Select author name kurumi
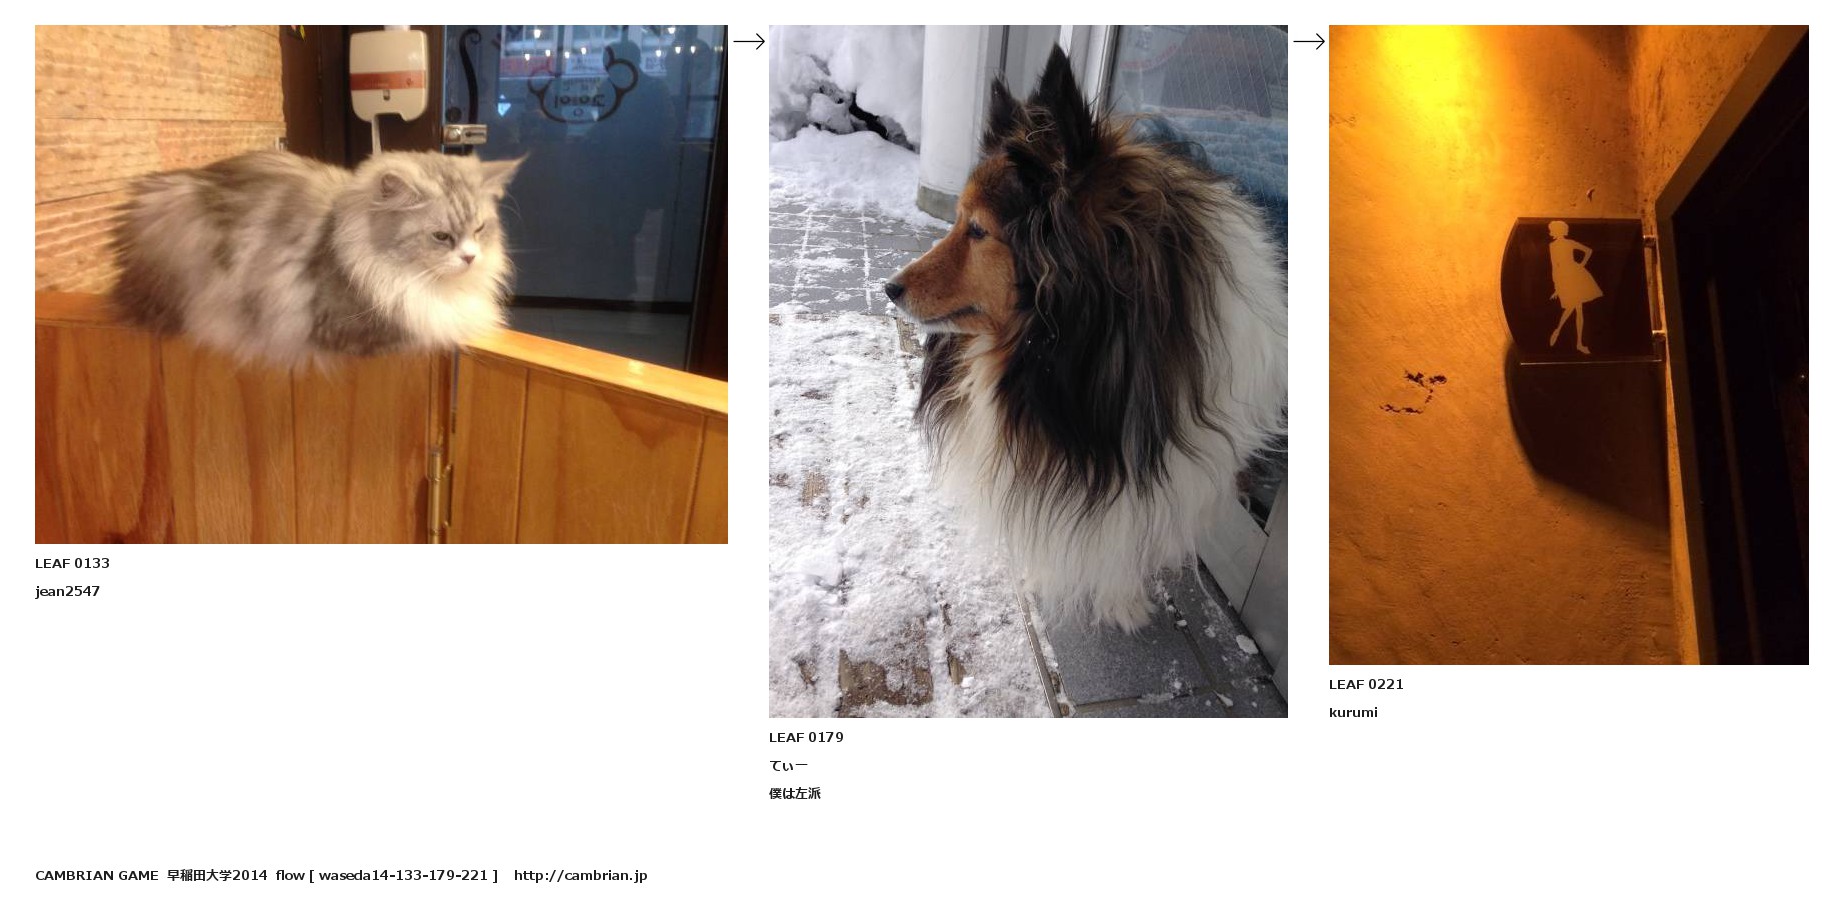Image resolution: width=1844 pixels, height=900 pixels. (x=1353, y=712)
